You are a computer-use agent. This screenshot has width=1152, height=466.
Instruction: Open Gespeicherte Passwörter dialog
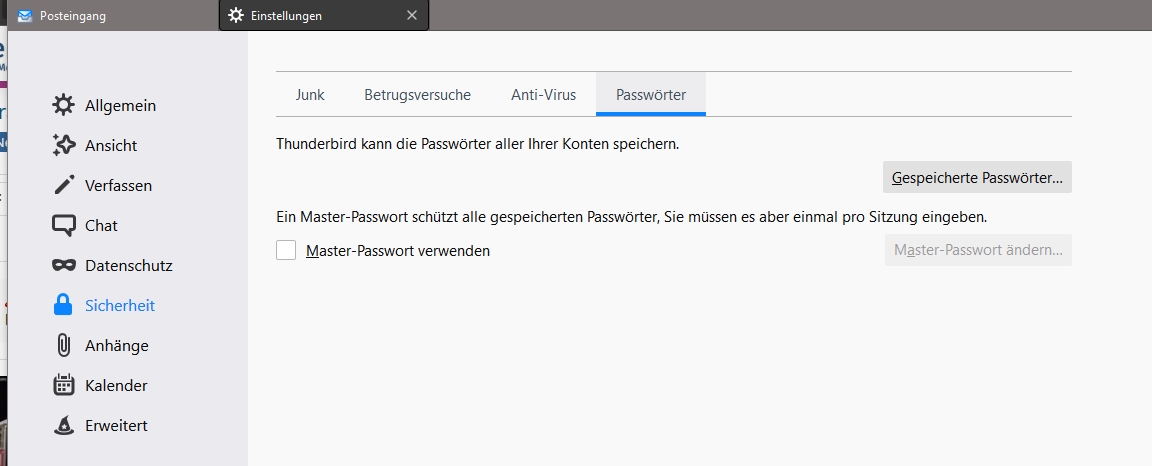pyautogui.click(x=977, y=177)
